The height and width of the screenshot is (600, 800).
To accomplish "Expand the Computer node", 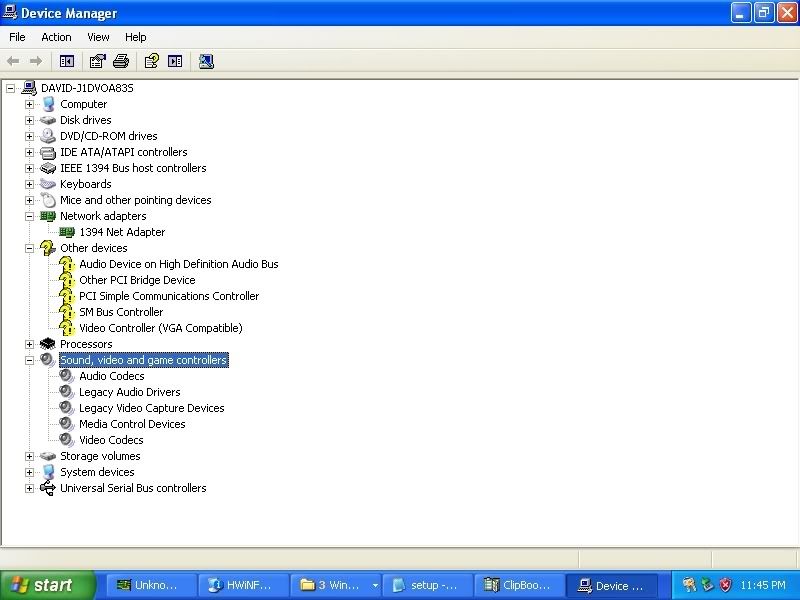I will (30, 104).
